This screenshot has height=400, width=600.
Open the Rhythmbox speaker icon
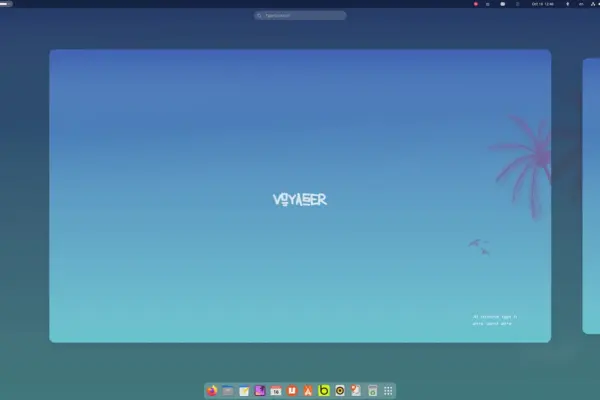pyautogui.click(x=340, y=390)
